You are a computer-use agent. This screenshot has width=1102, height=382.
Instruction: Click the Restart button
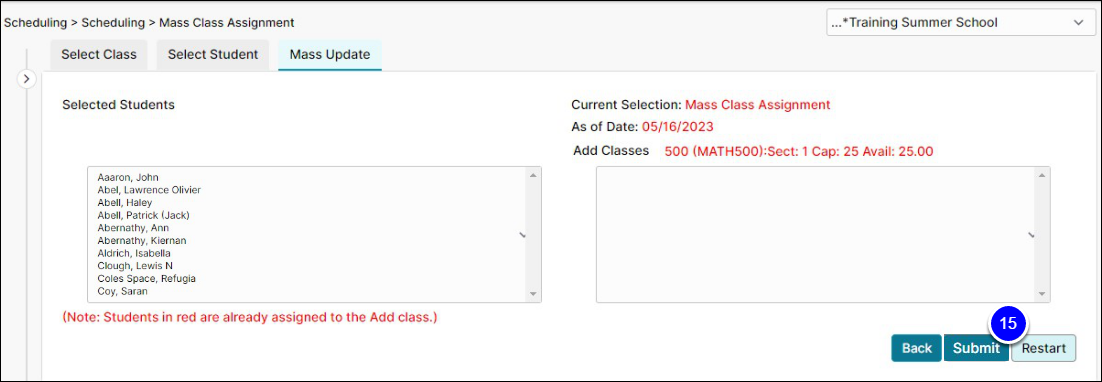[1044, 348]
